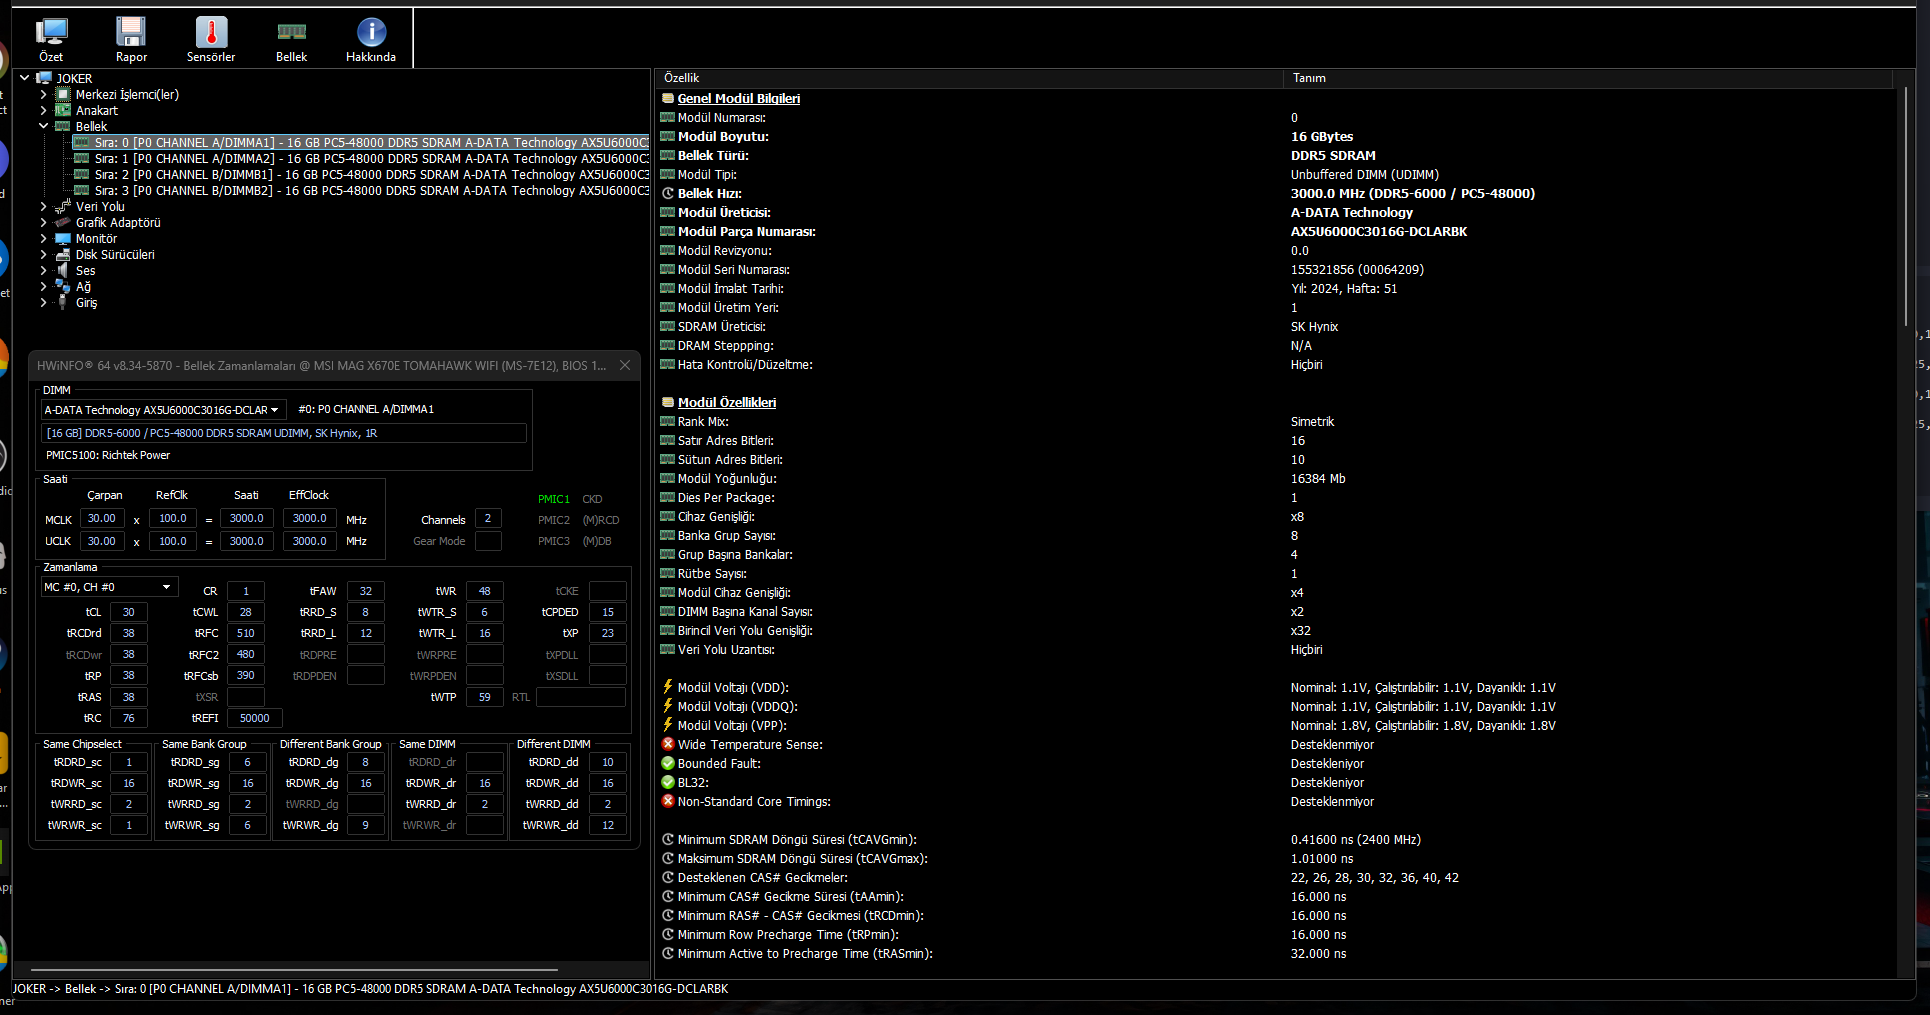Click the Channels count field
The image size is (1930, 1015).
point(488,519)
